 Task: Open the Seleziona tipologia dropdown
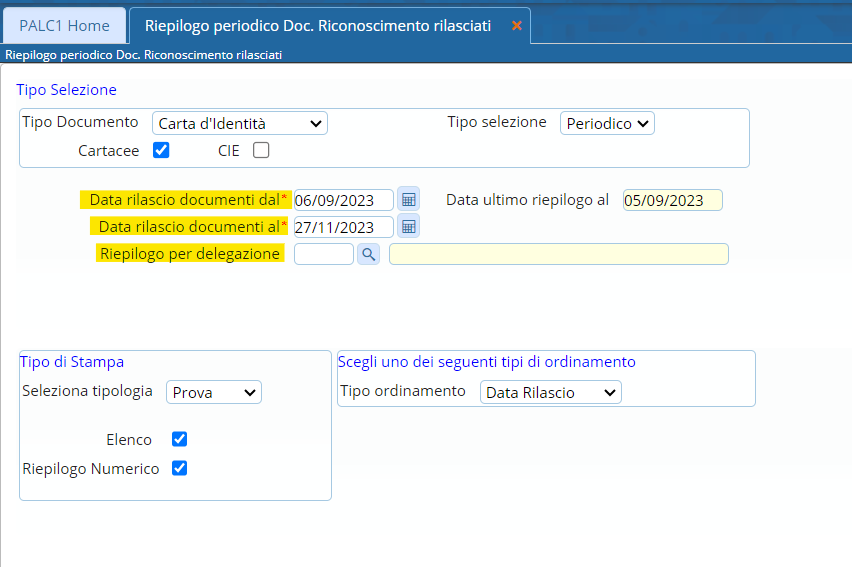tap(214, 392)
